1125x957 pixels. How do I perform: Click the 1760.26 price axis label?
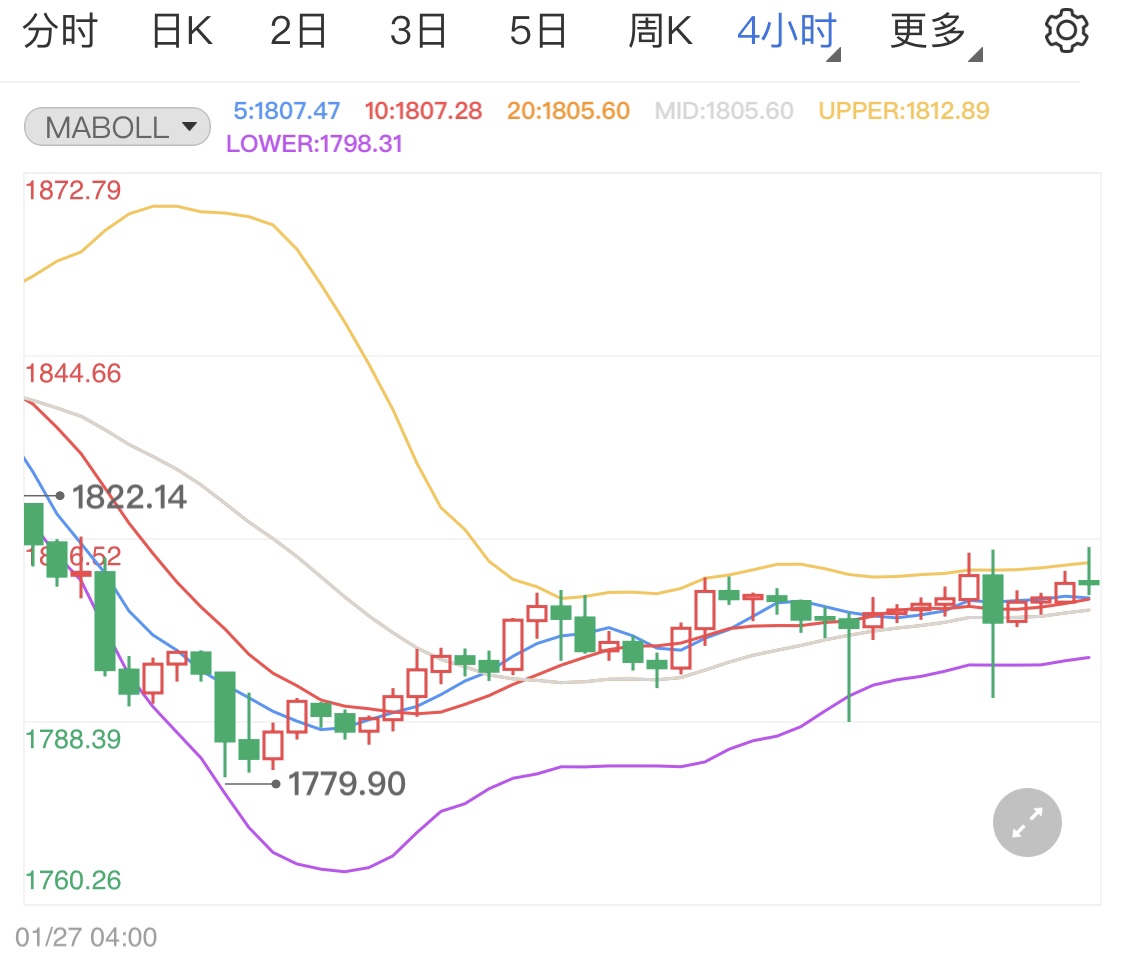(x=73, y=880)
